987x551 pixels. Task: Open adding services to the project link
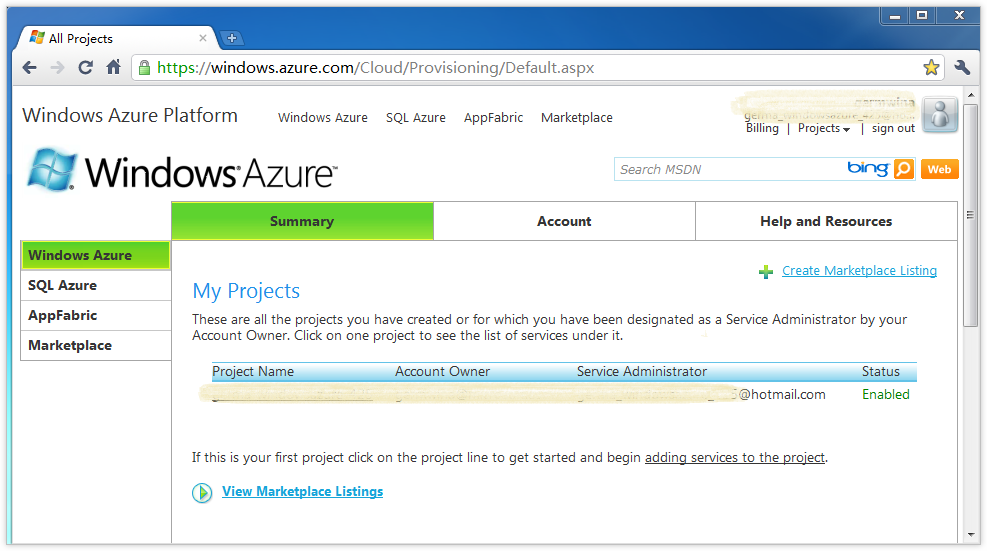(x=735, y=458)
